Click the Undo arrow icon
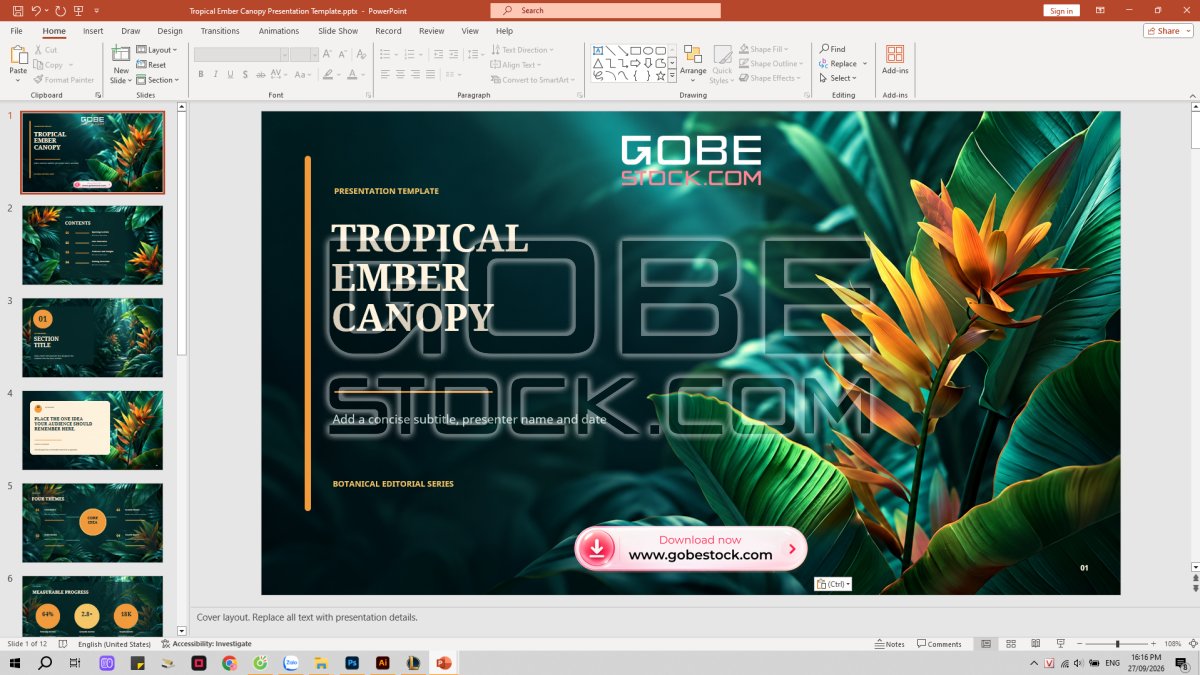This screenshot has height=675, width=1200. (37, 10)
